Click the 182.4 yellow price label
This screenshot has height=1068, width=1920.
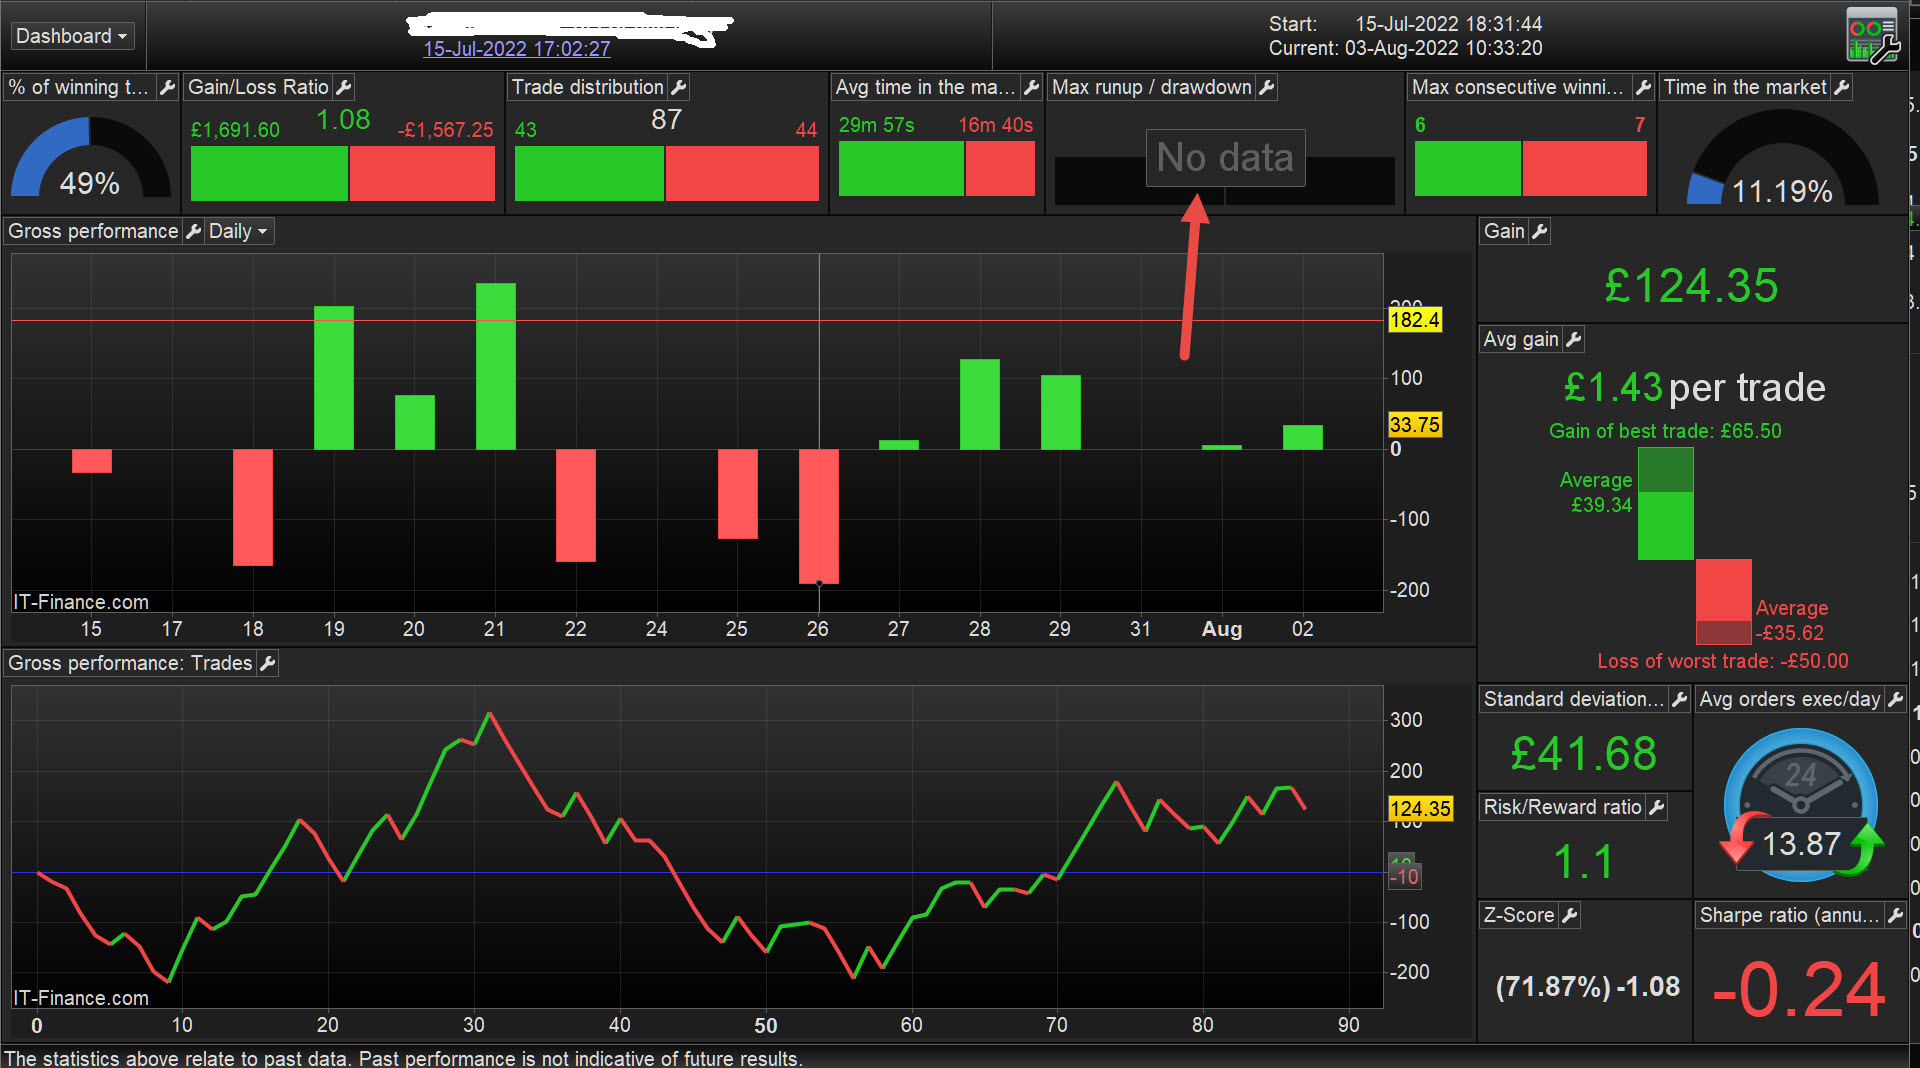pos(1415,320)
